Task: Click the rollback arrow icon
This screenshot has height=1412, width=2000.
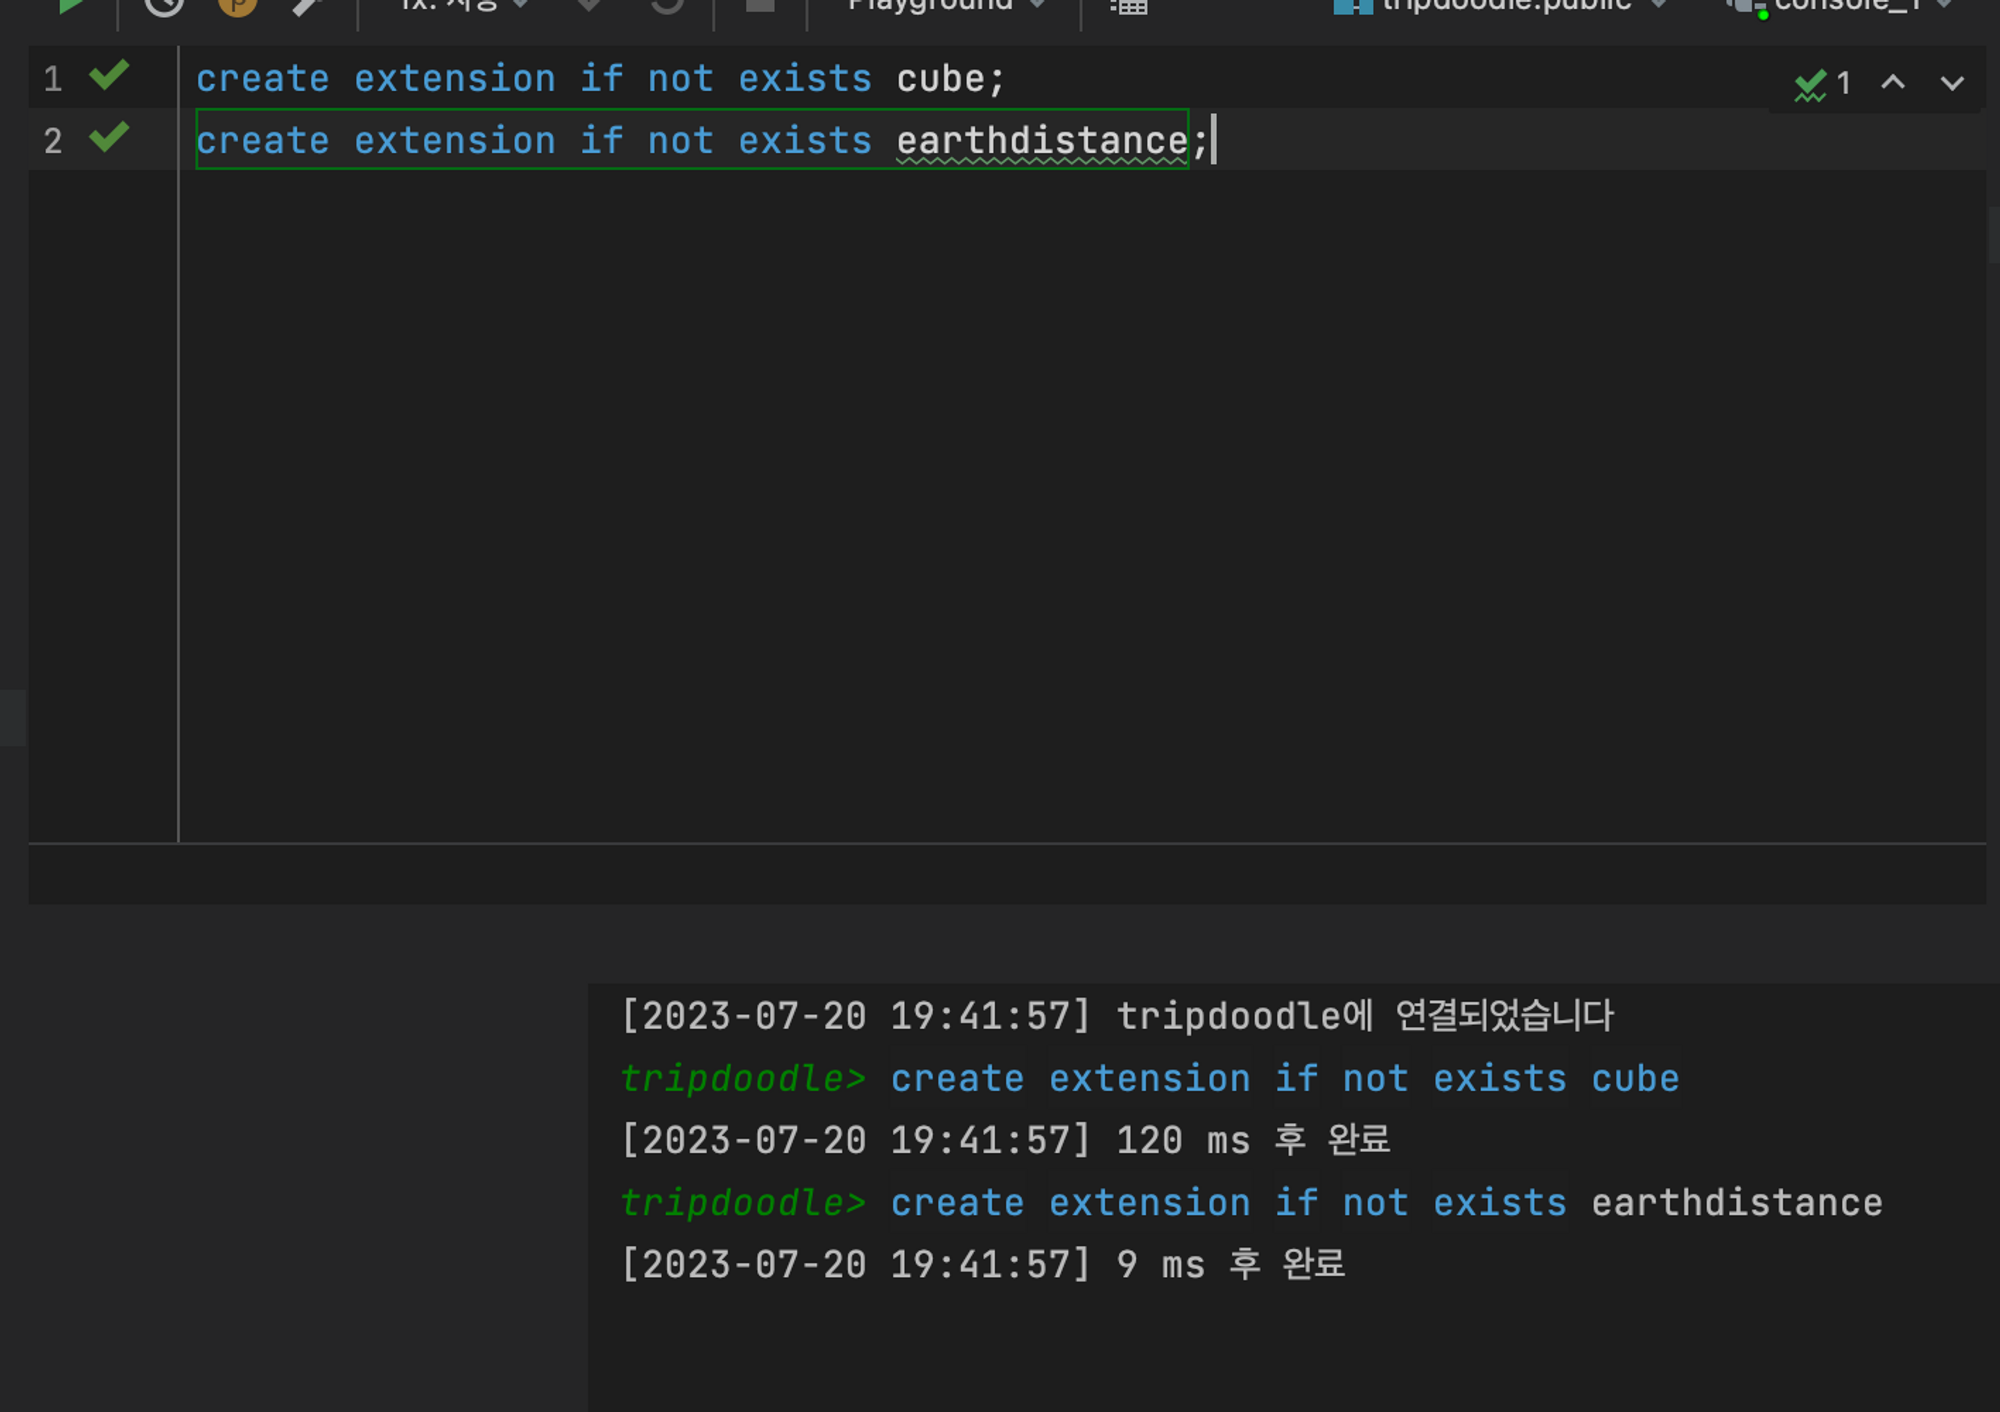Action: pos(667,6)
